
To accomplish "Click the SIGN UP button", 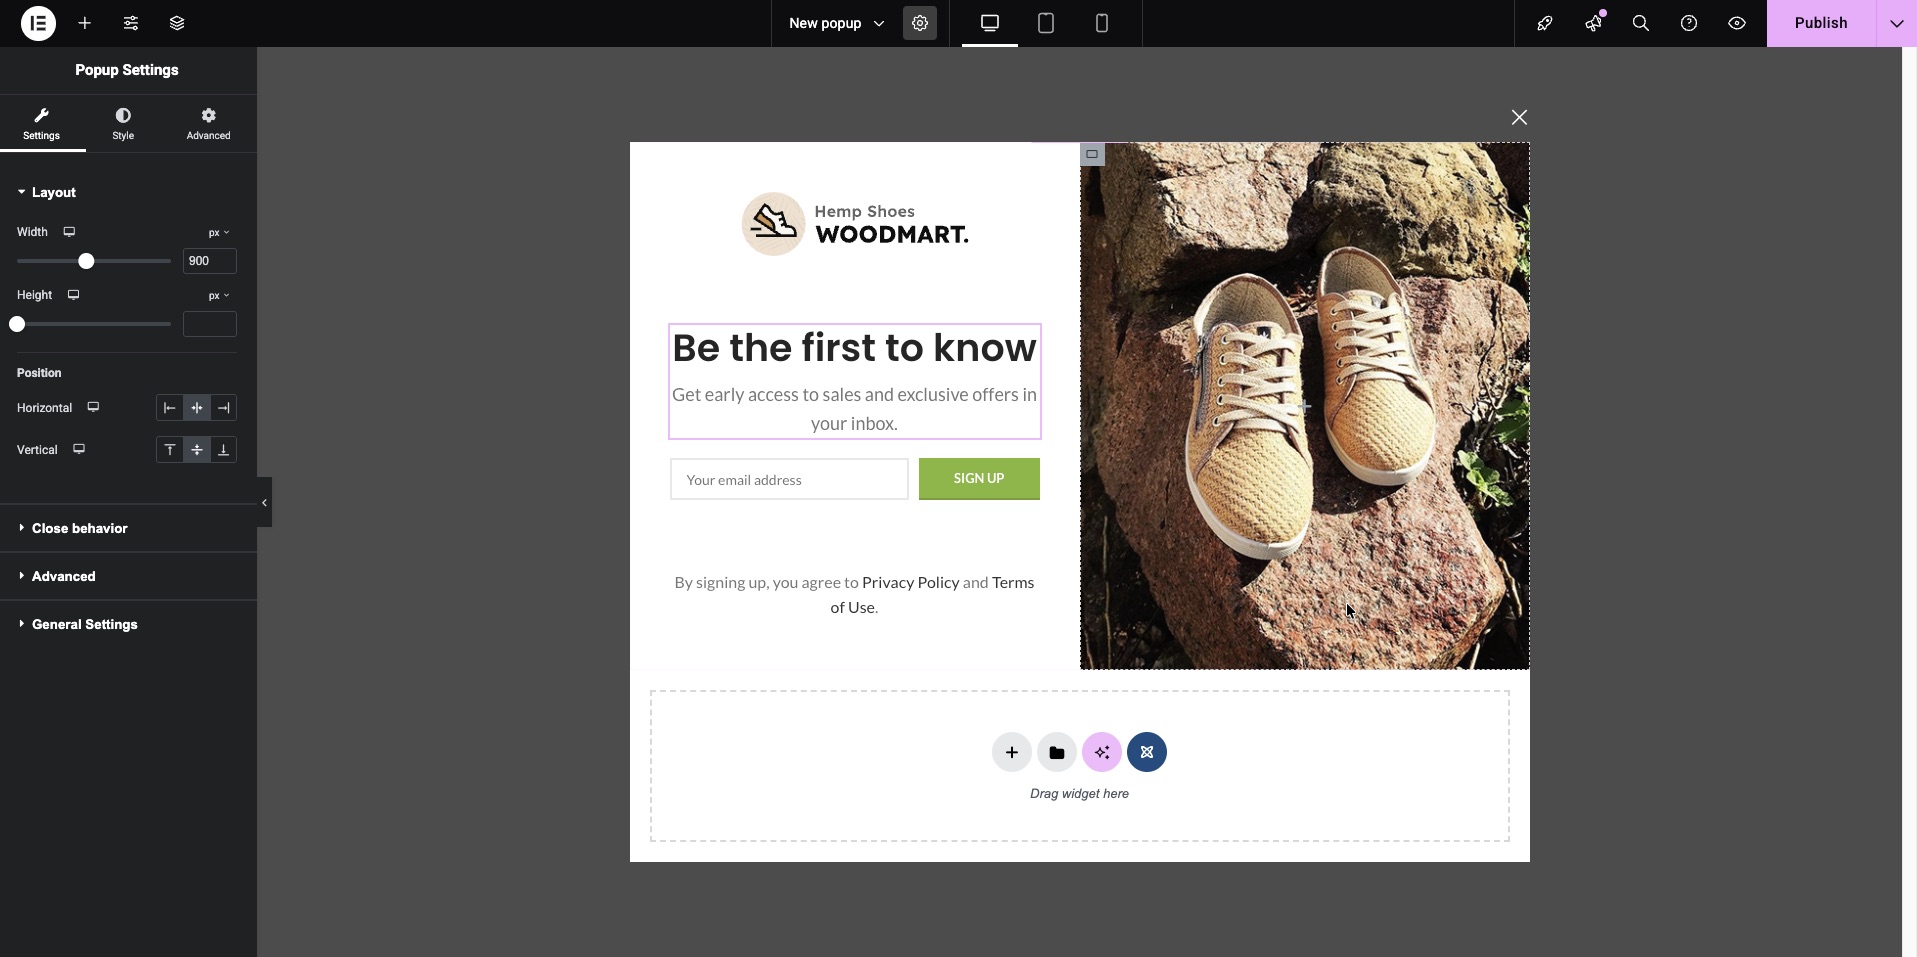I will [978, 479].
